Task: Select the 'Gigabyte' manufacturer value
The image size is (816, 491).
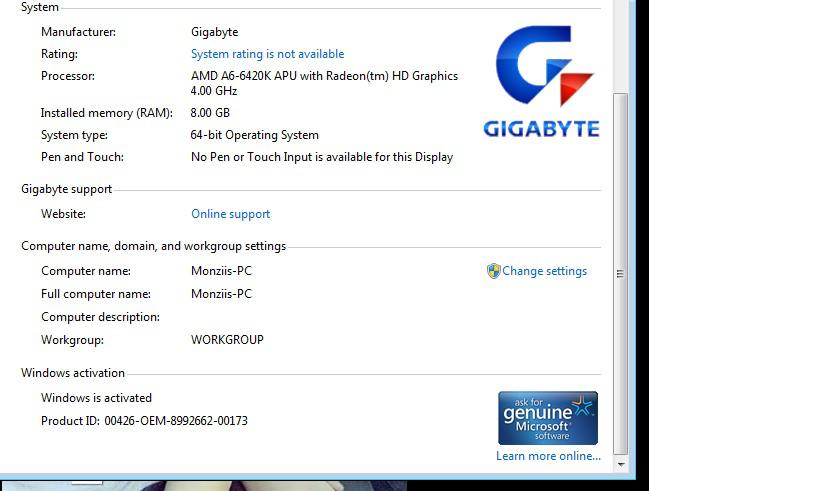Action: click(x=214, y=32)
